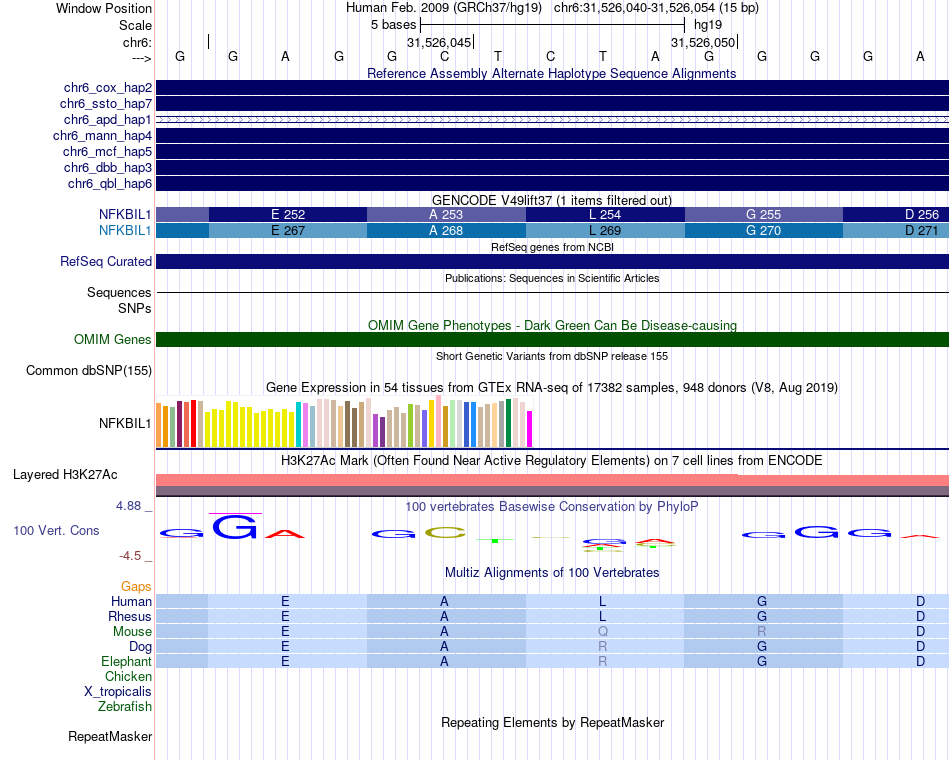Click codon E 267 in light-blue NFKBIL1 transcript
The image size is (950, 760).
coord(288,230)
